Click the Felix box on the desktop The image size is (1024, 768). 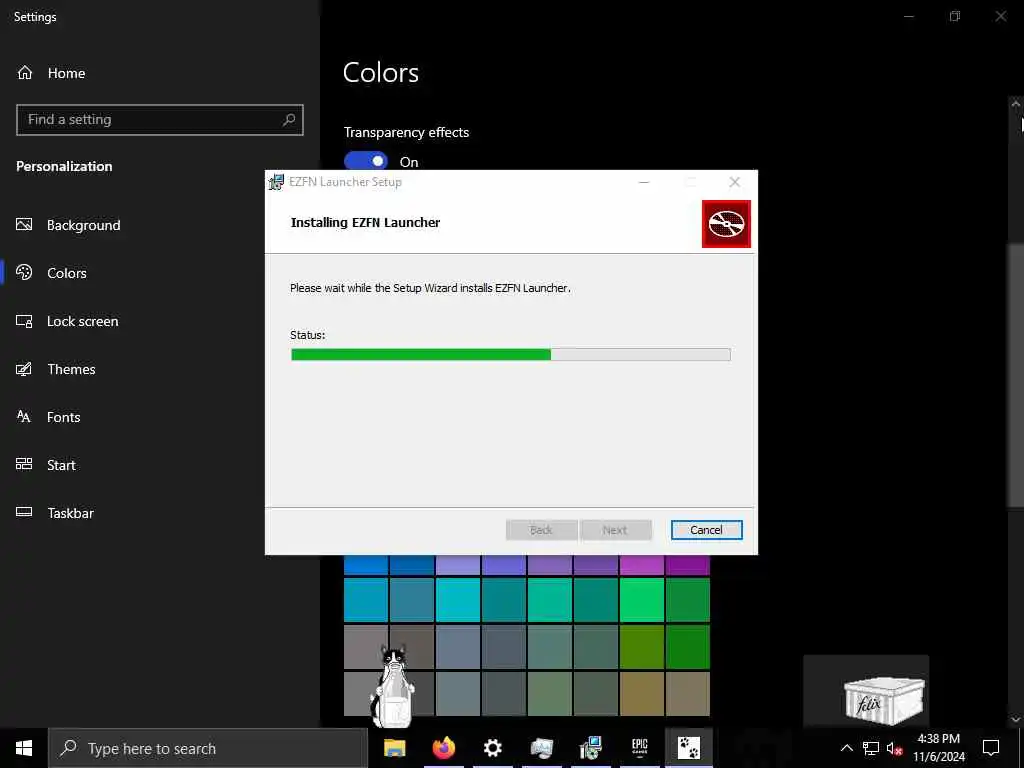pos(884,700)
